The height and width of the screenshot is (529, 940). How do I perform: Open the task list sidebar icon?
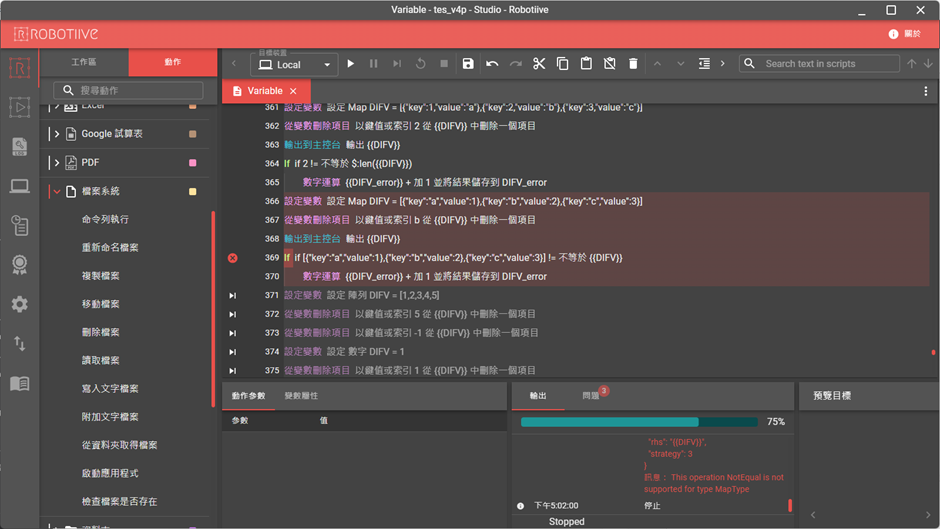tap(19, 226)
